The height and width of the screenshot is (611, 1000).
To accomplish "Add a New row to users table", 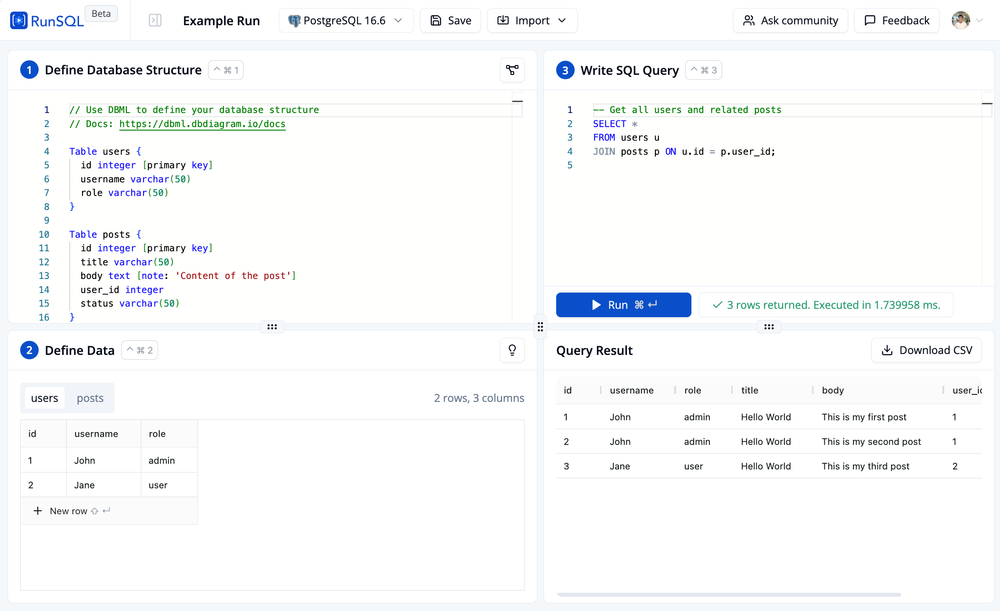I will pos(62,510).
